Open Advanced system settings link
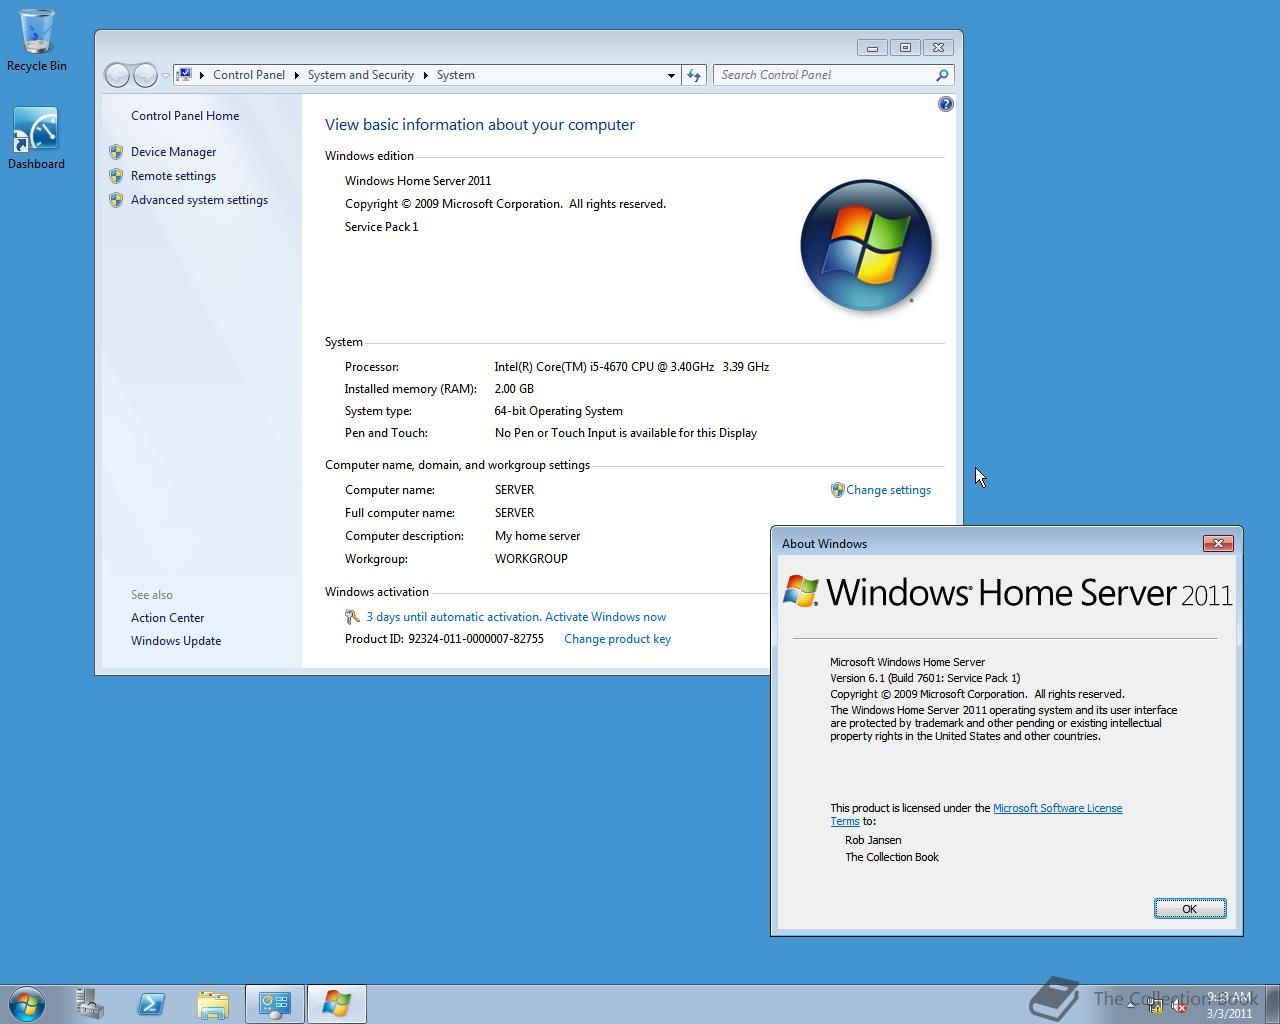 (x=199, y=200)
